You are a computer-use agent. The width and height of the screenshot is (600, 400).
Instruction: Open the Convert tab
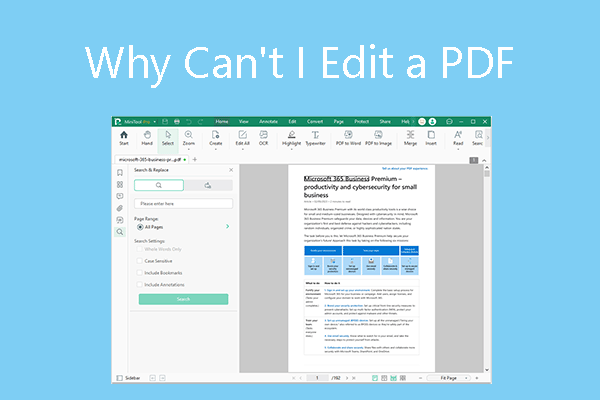[x=315, y=121]
